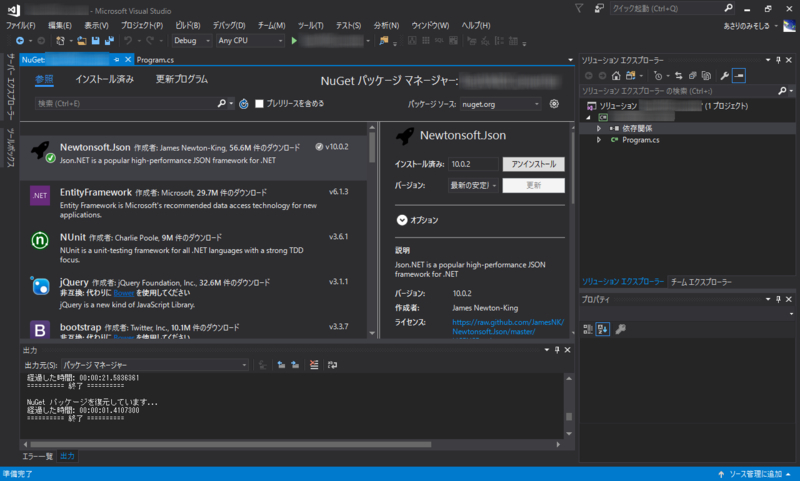The width and height of the screenshot is (800, 481).
Task: Go to next message in Output toolbar
Action: pyautogui.click(x=295, y=365)
